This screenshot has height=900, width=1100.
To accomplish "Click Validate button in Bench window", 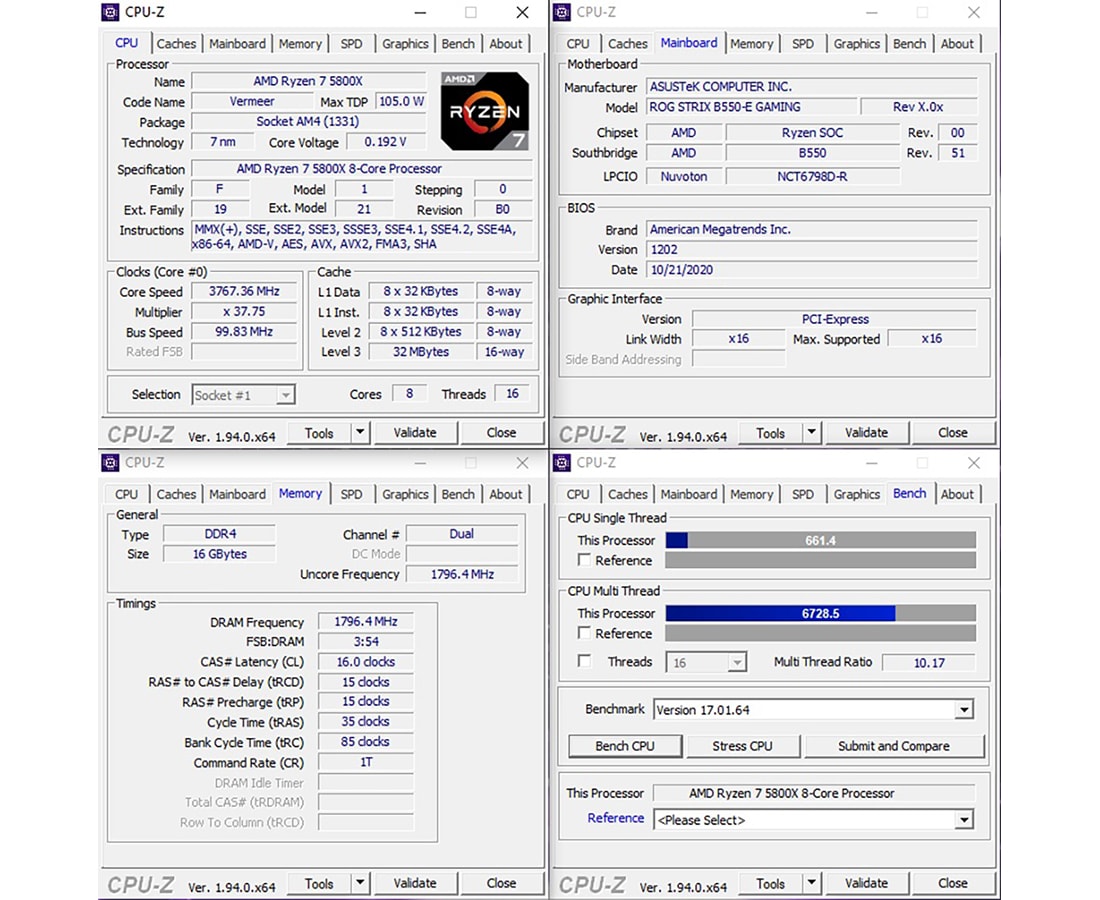I will point(866,882).
